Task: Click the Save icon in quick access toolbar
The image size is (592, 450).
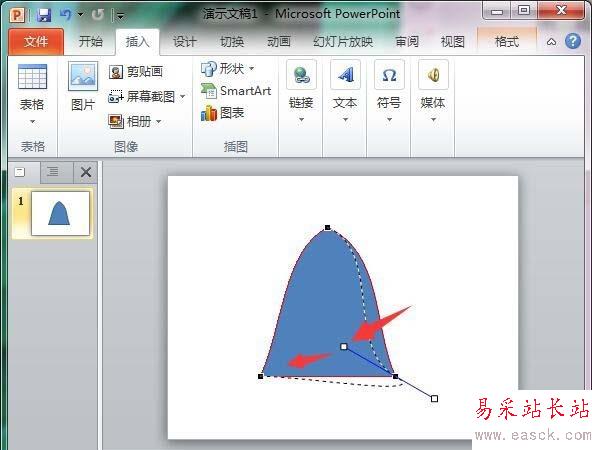Action: [x=44, y=15]
